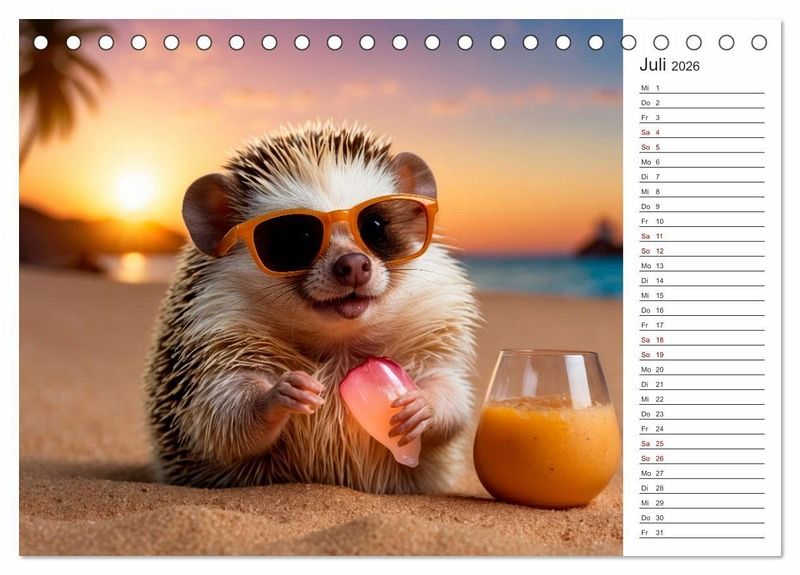Image resolution: width=800 pixels, height=575 pixels.
Task: Select the 'Di 21' date row
Action: click(x=702, y=384)
